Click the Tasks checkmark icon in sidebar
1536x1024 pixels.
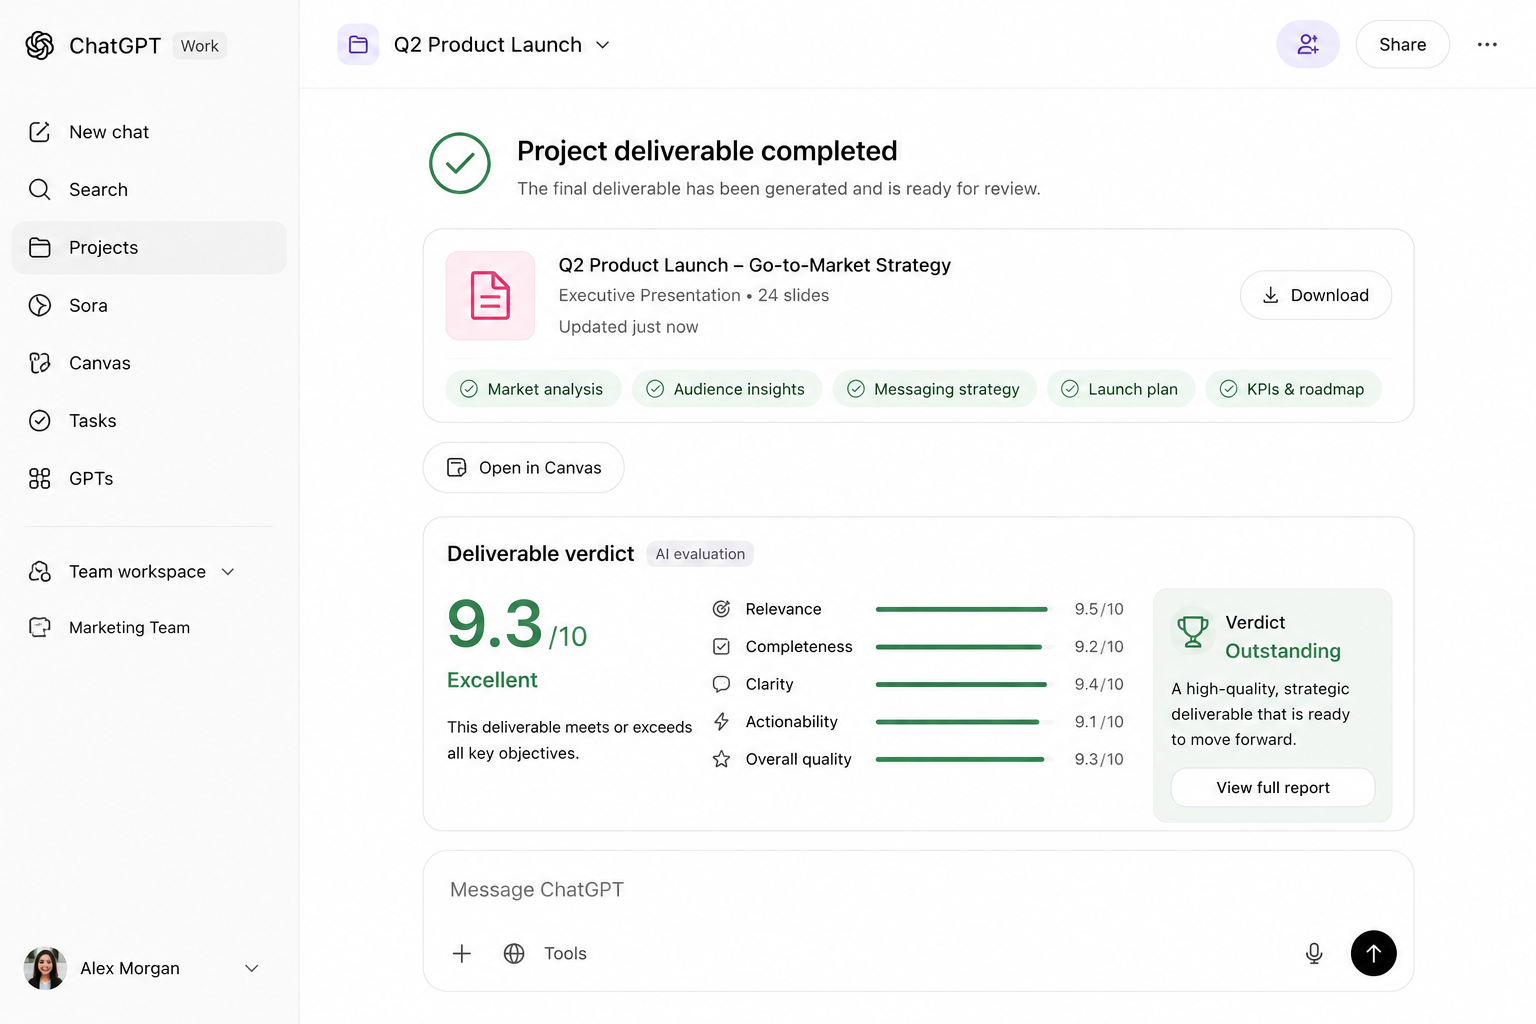click(x=40, y=421)
